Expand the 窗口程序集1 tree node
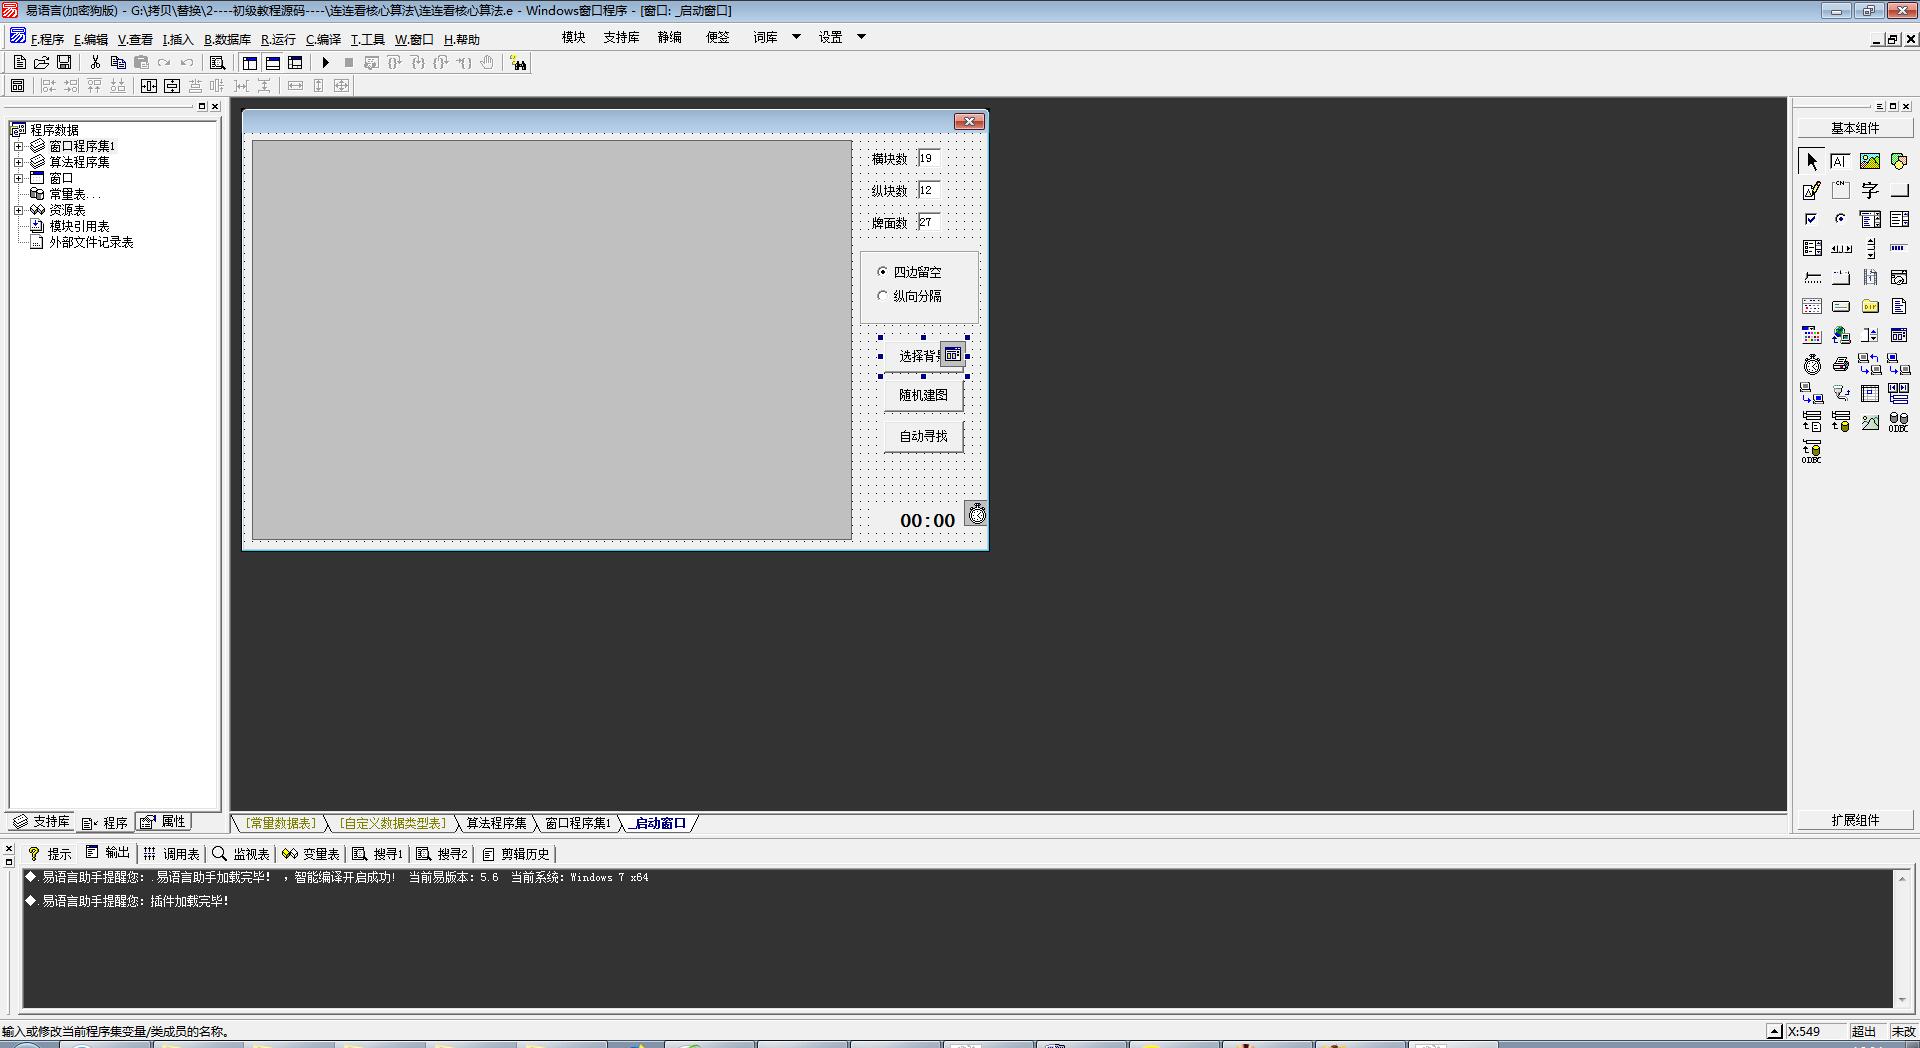 point(18,146)
